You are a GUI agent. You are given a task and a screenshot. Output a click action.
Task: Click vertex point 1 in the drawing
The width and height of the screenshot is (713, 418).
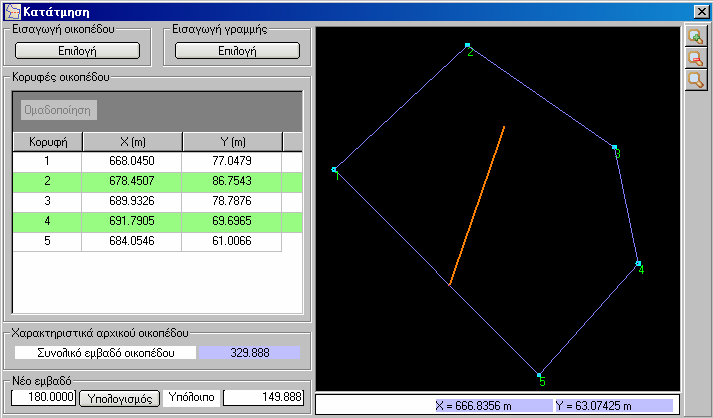[x=334, y=170]
